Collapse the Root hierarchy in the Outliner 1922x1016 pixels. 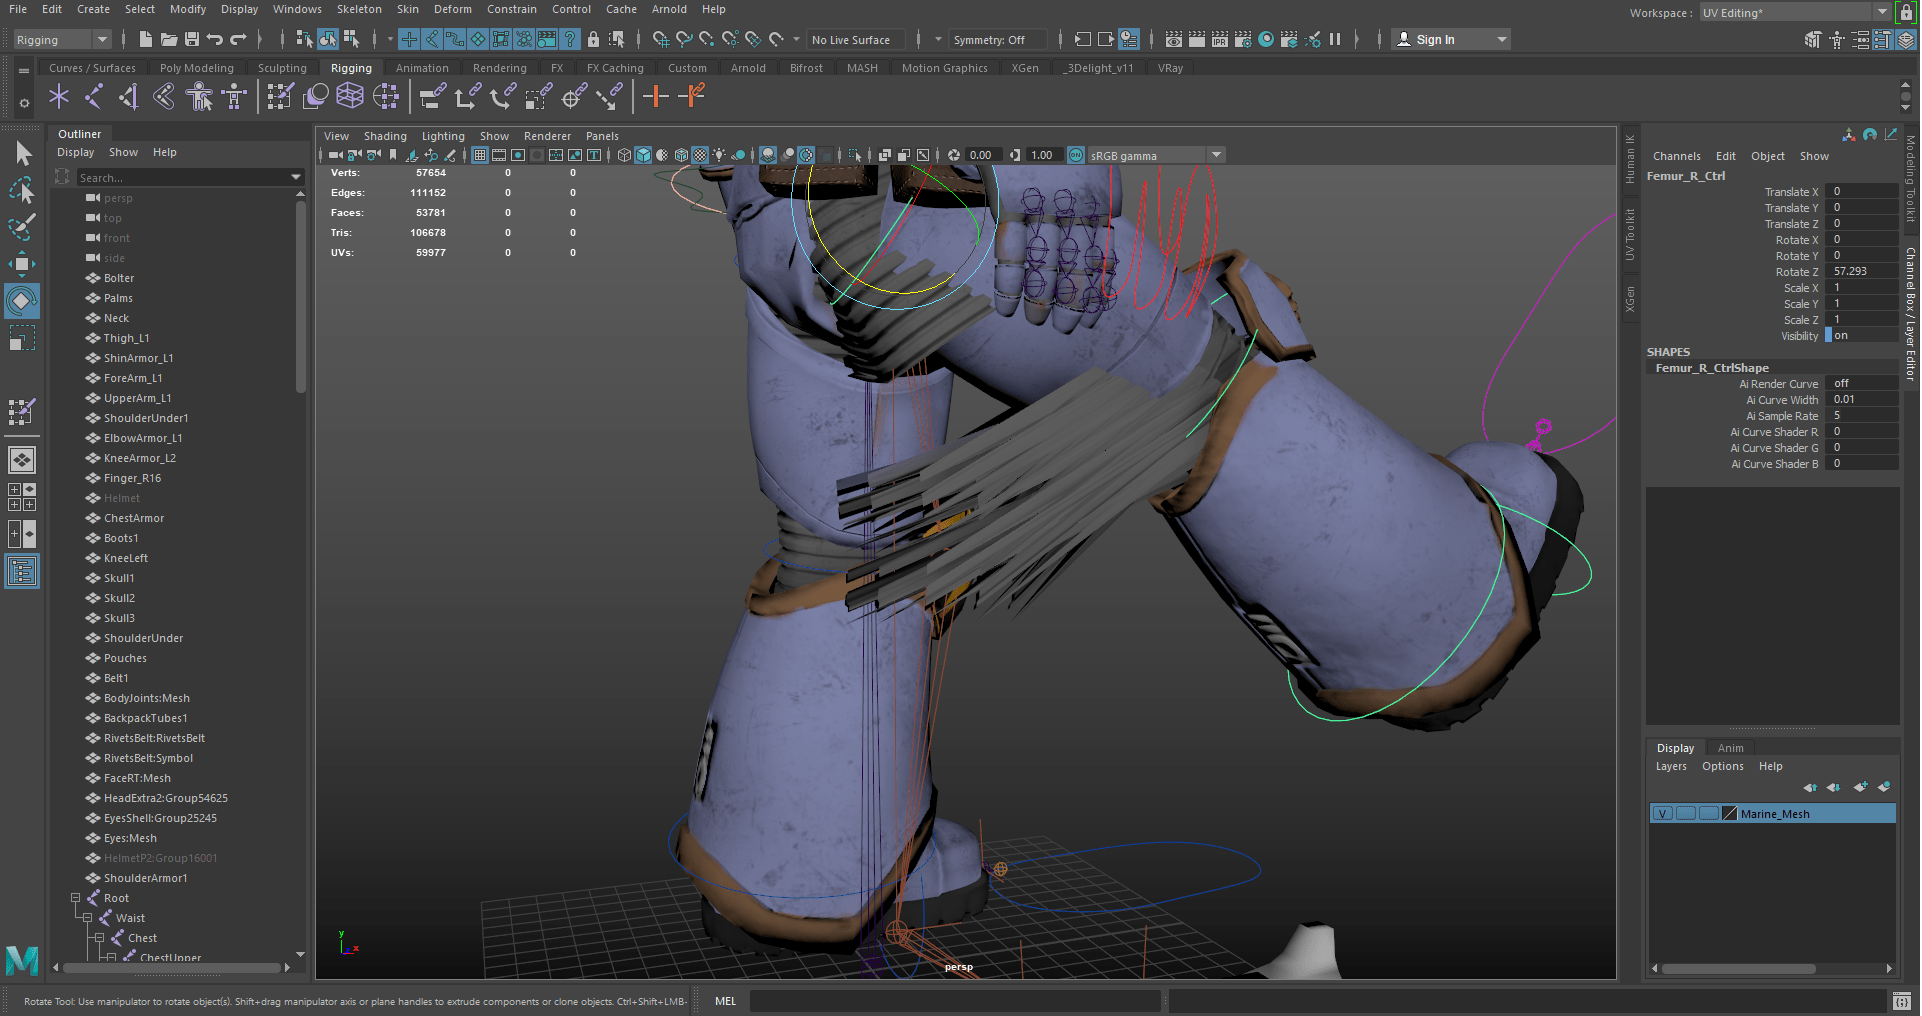(77, 898)
